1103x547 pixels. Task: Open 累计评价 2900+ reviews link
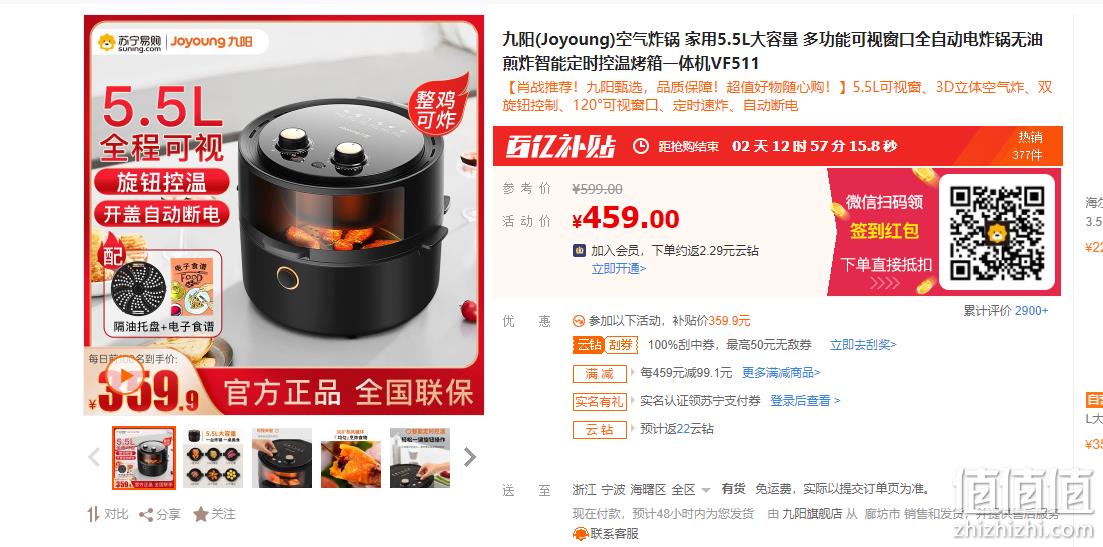tap(1005, 311)
